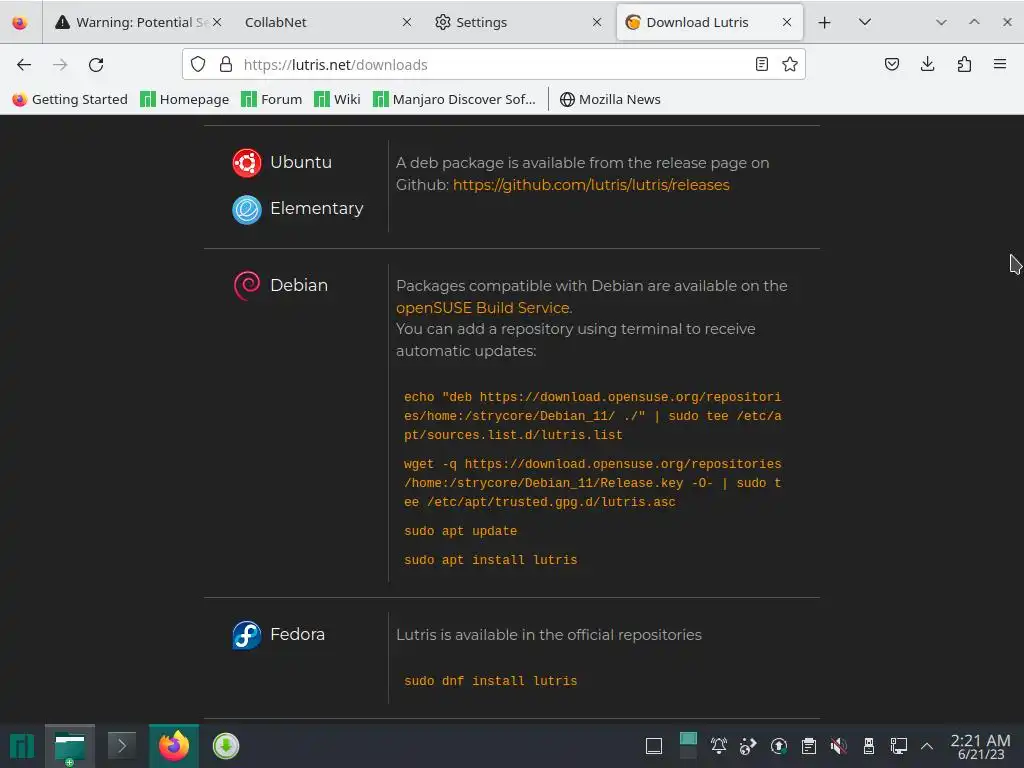
Task: Click the show desktop tray icon
Action: click(654, 746)
